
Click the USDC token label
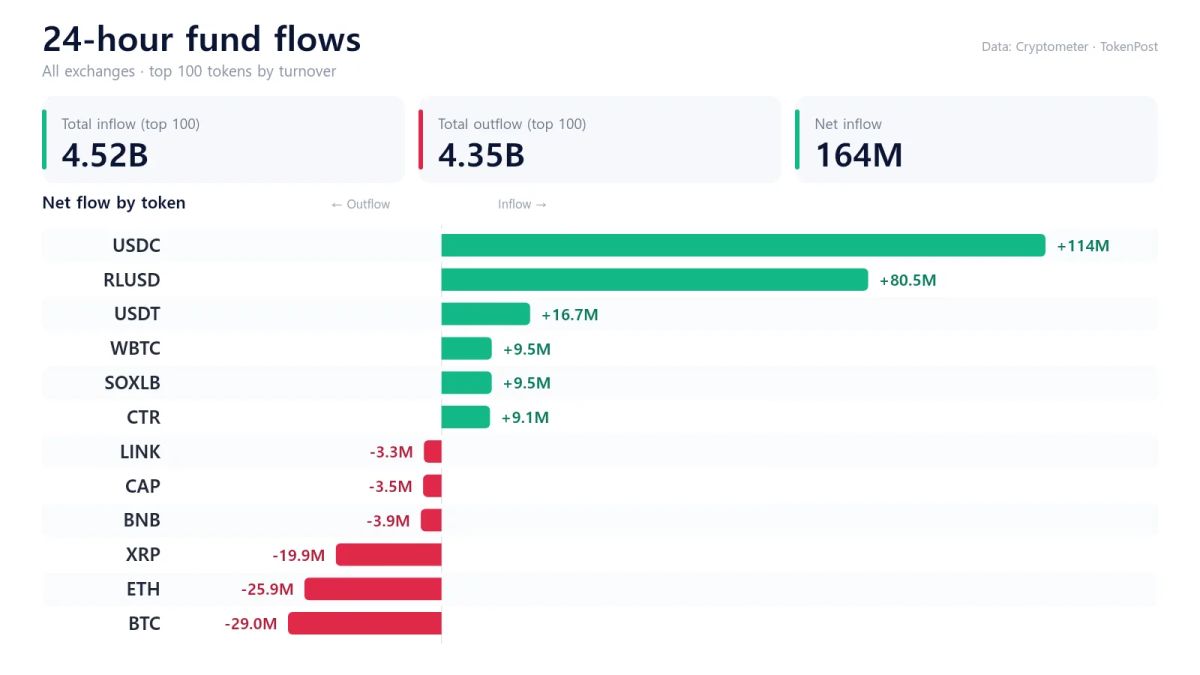point(136,246)
